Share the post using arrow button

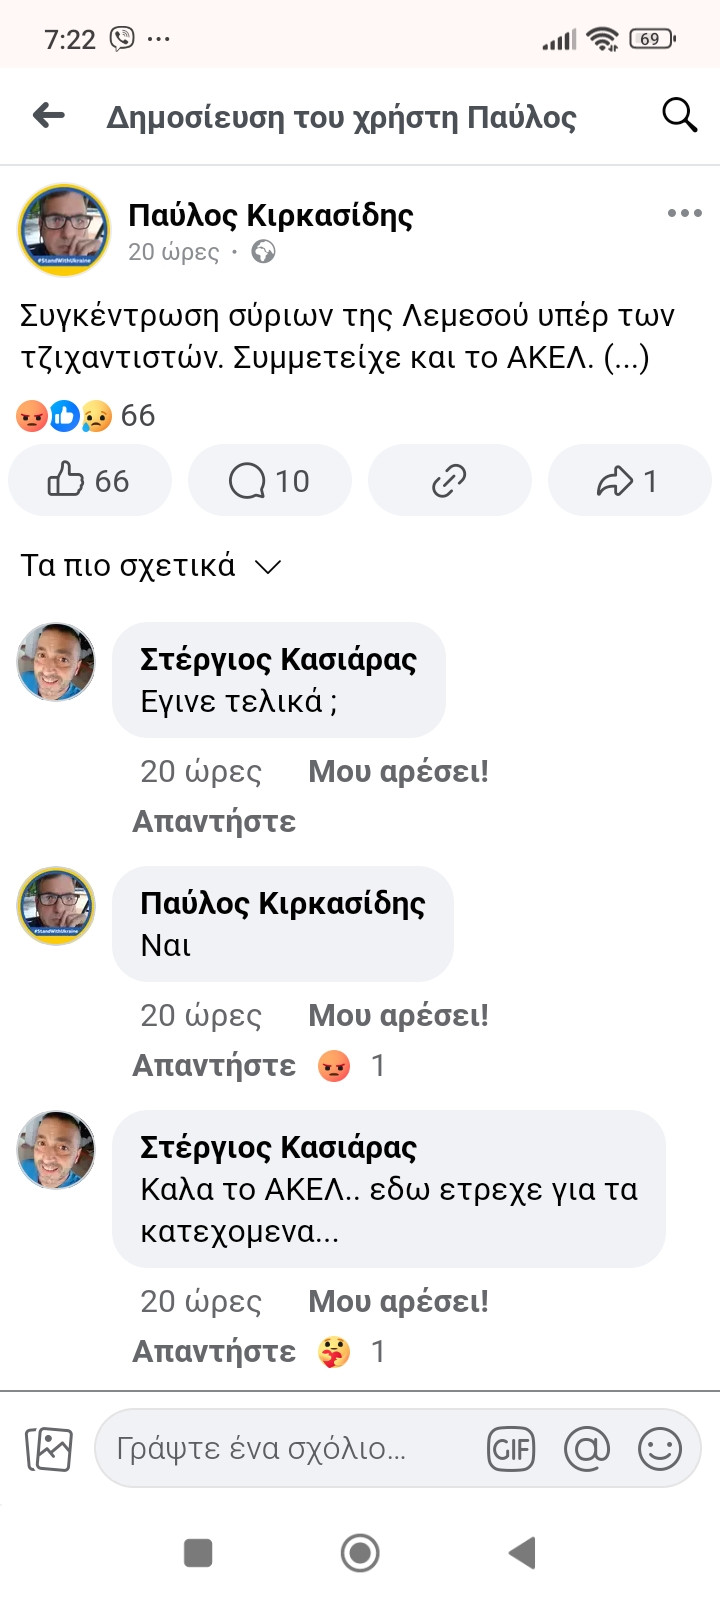tap(628, 481)
